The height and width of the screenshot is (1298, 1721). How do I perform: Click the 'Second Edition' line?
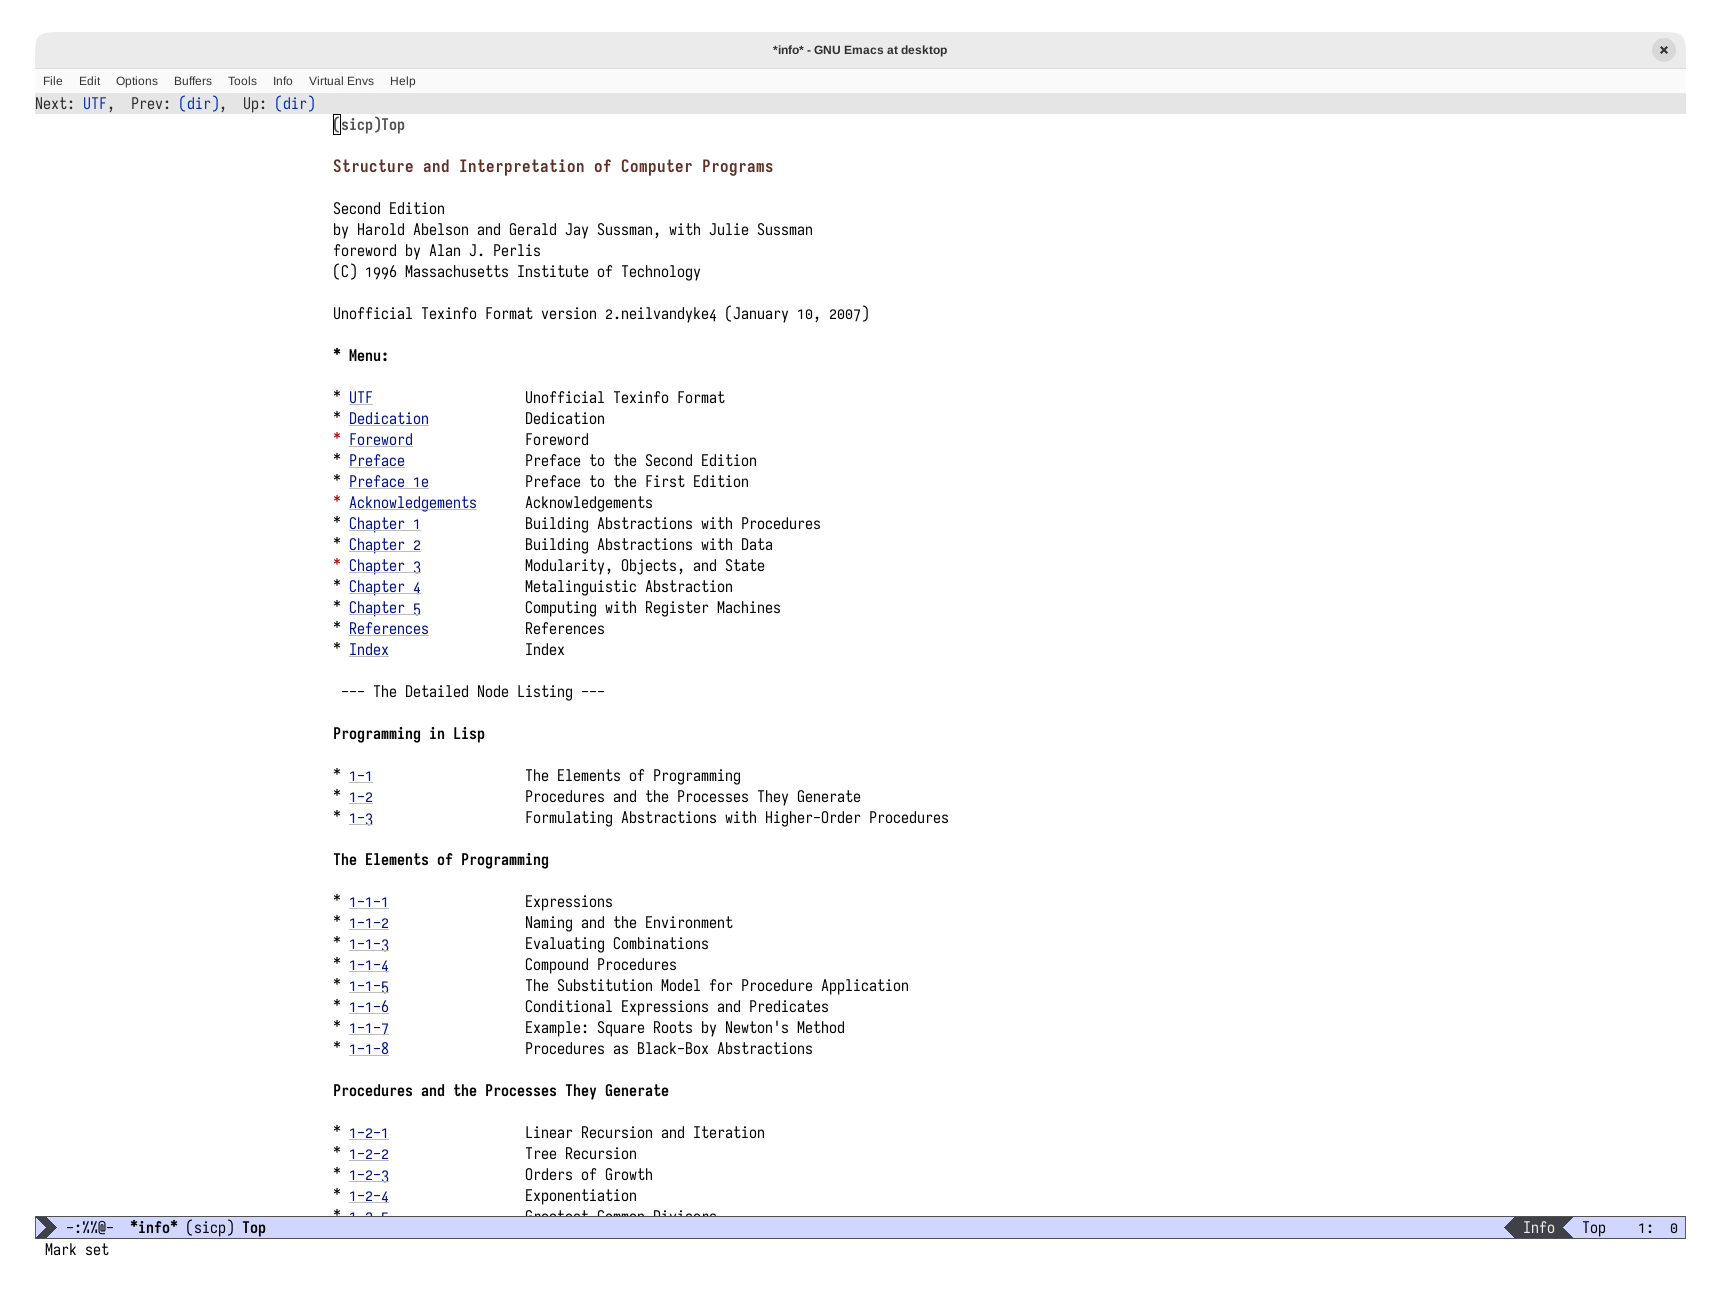(389, 209)
